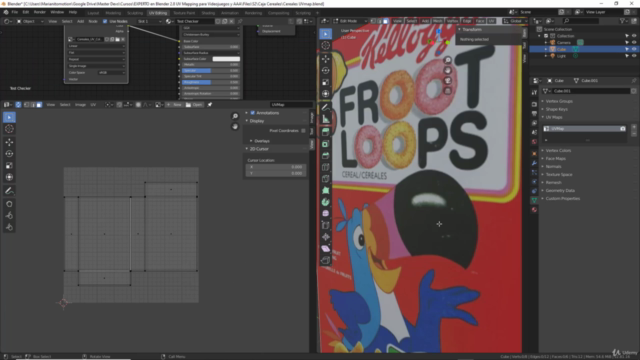640x360 pixels.
Task: Click the Subsurface Color white swatch
Action: click(226, 59)
